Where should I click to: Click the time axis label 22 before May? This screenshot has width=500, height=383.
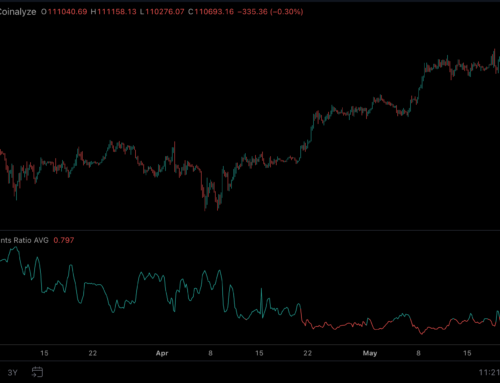(x=308, y=353)
